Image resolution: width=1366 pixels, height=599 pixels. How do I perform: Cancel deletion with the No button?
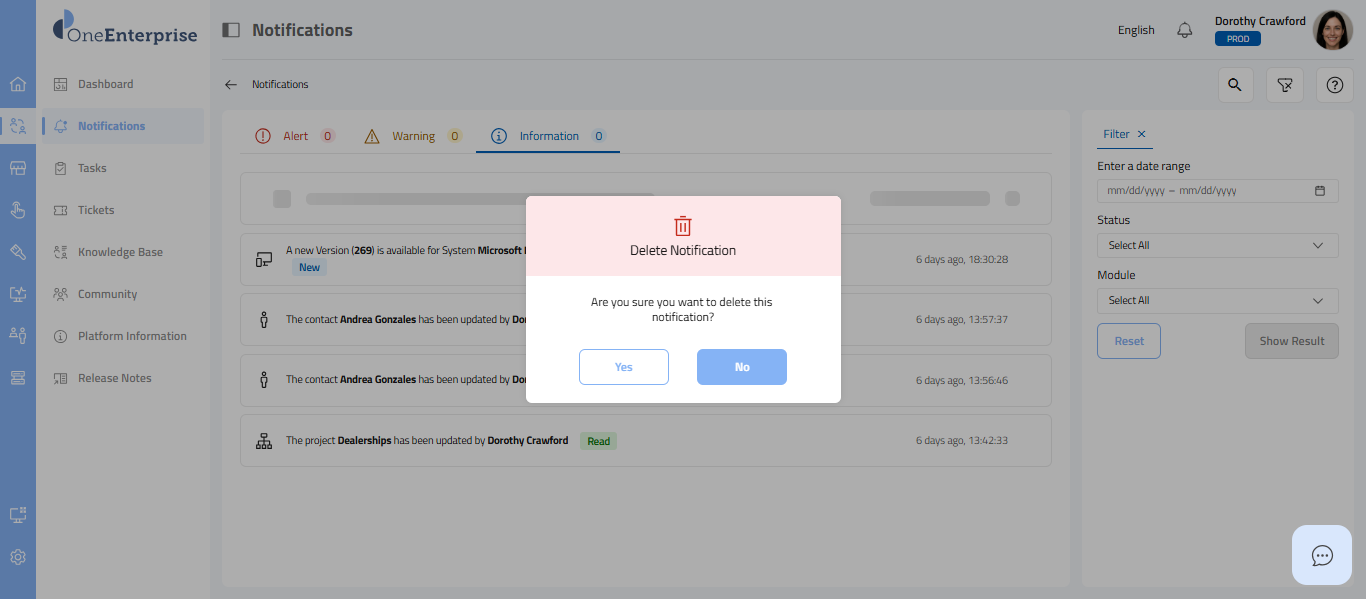(741, 367)
